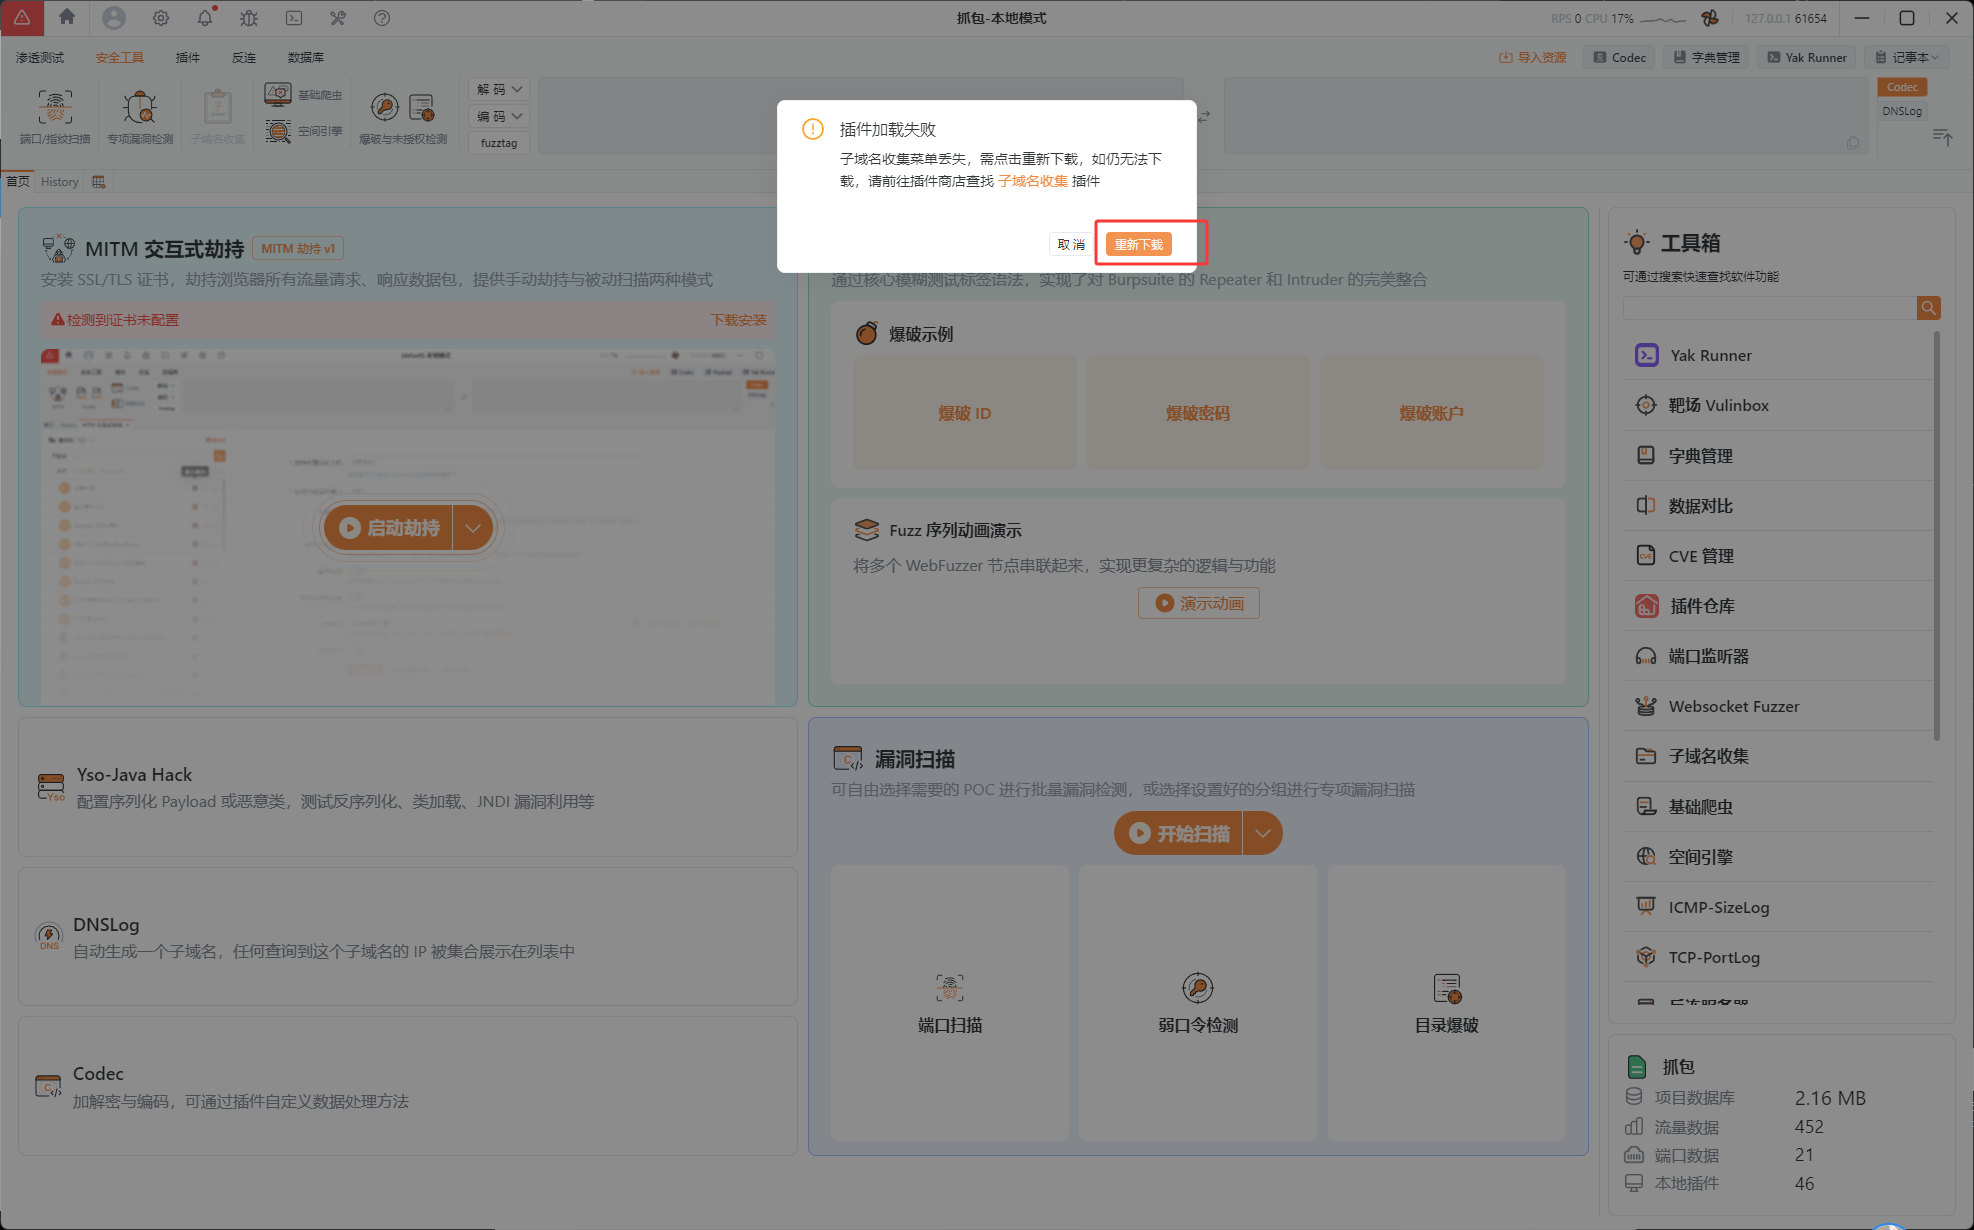Click the home icon in title bar
Screen dimensions: 1974x1230
tap(67, 17)
